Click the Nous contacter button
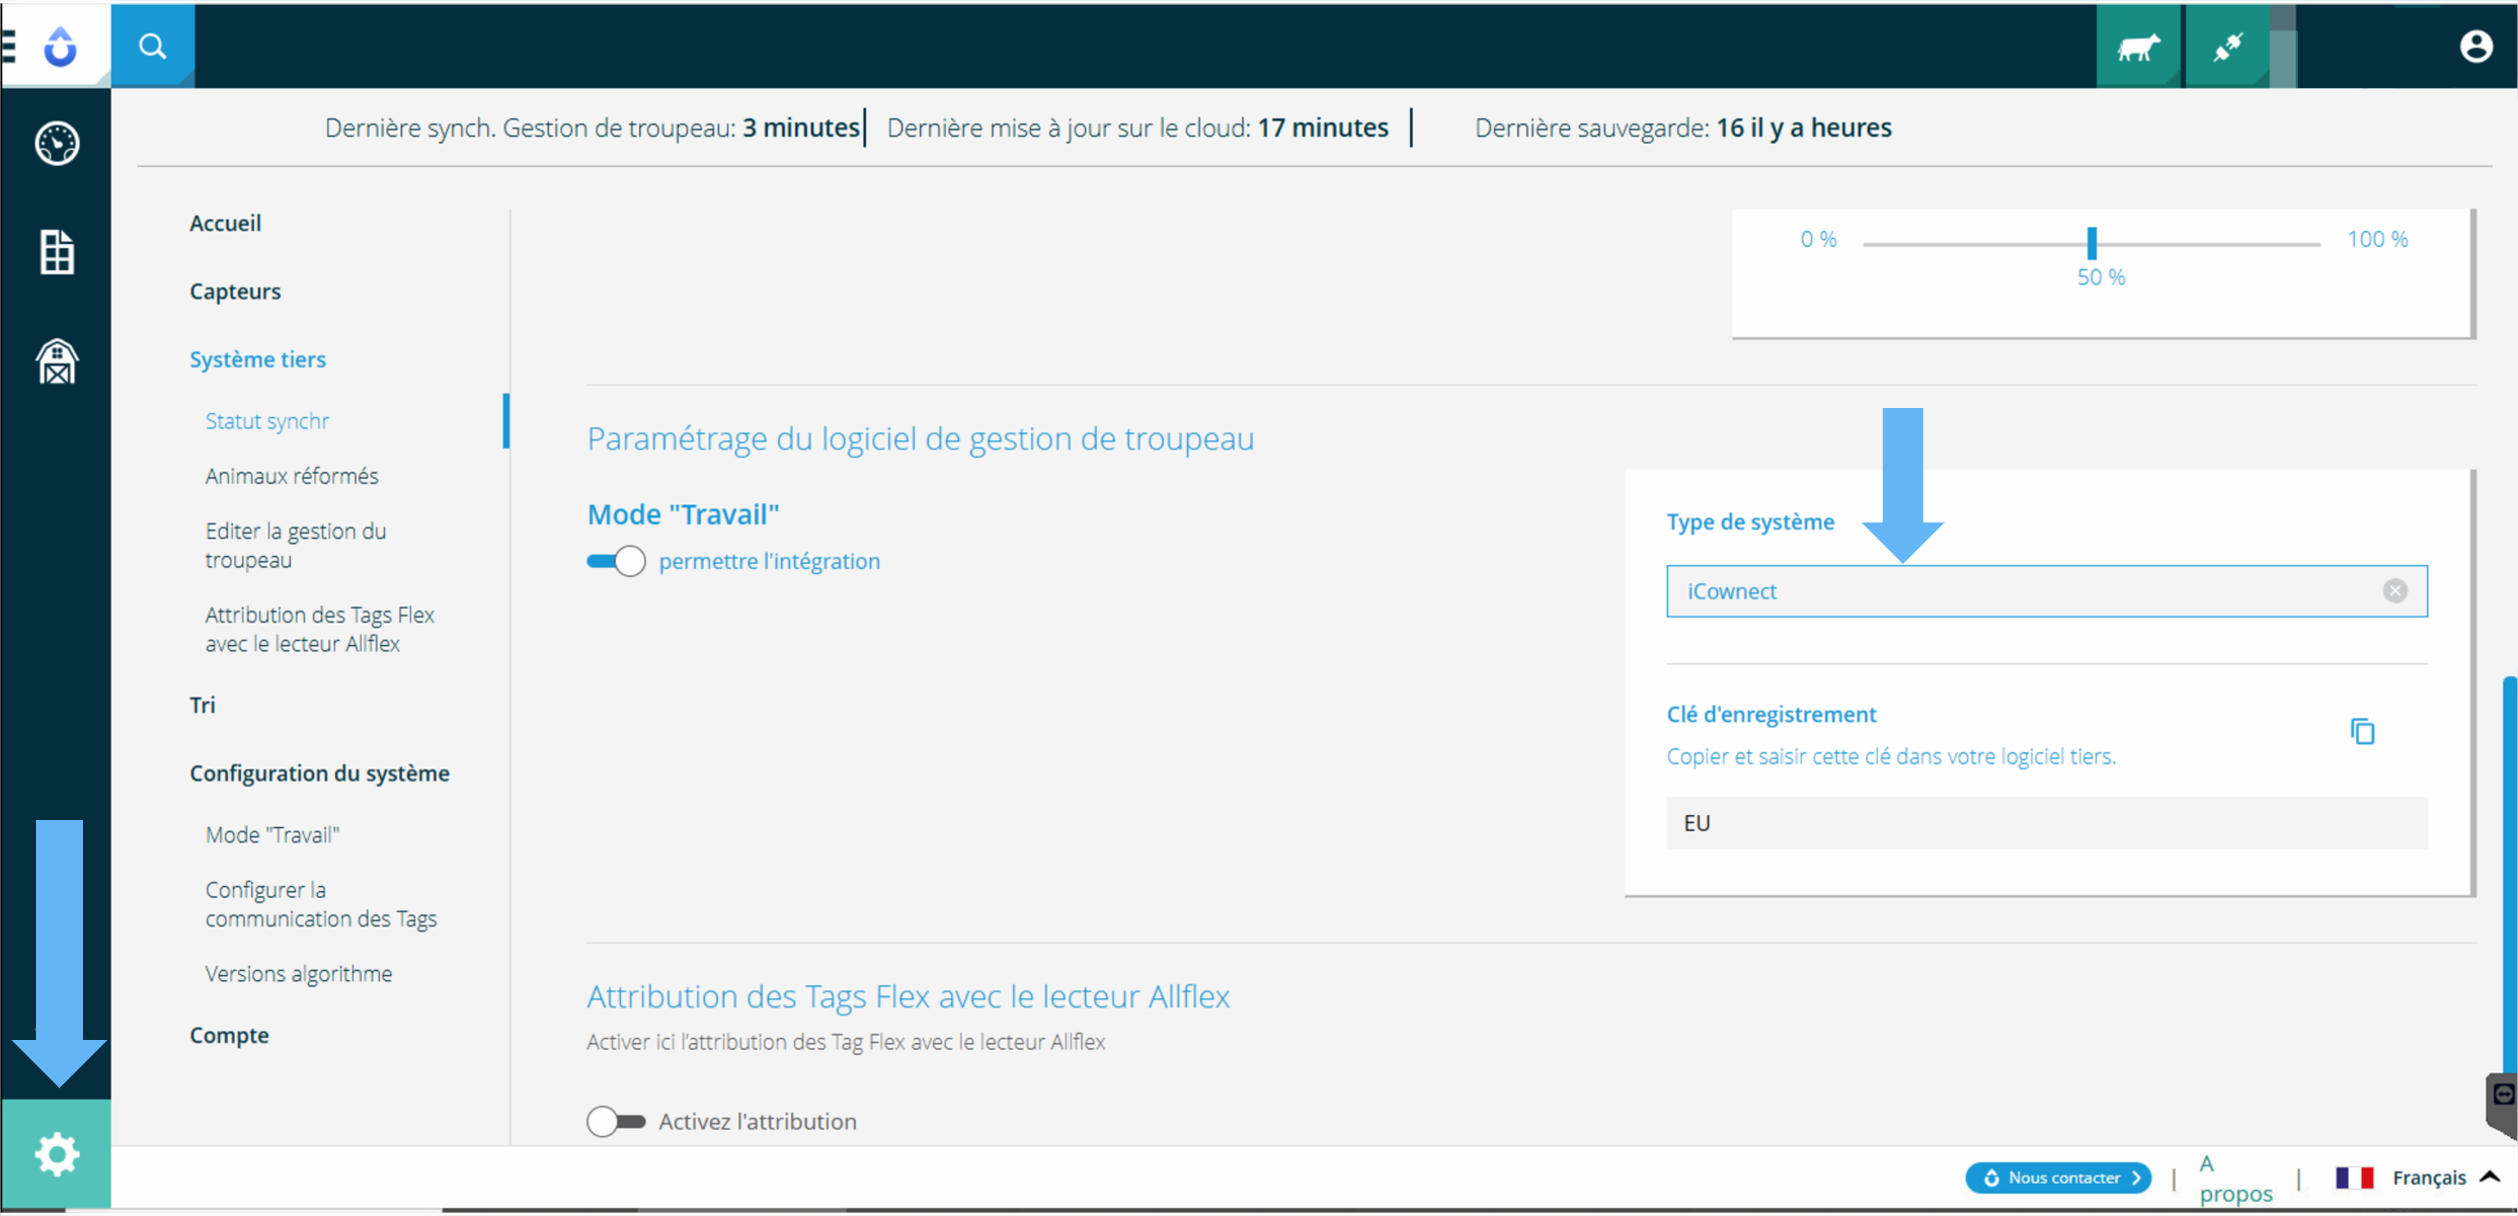 [2057, 1177]
